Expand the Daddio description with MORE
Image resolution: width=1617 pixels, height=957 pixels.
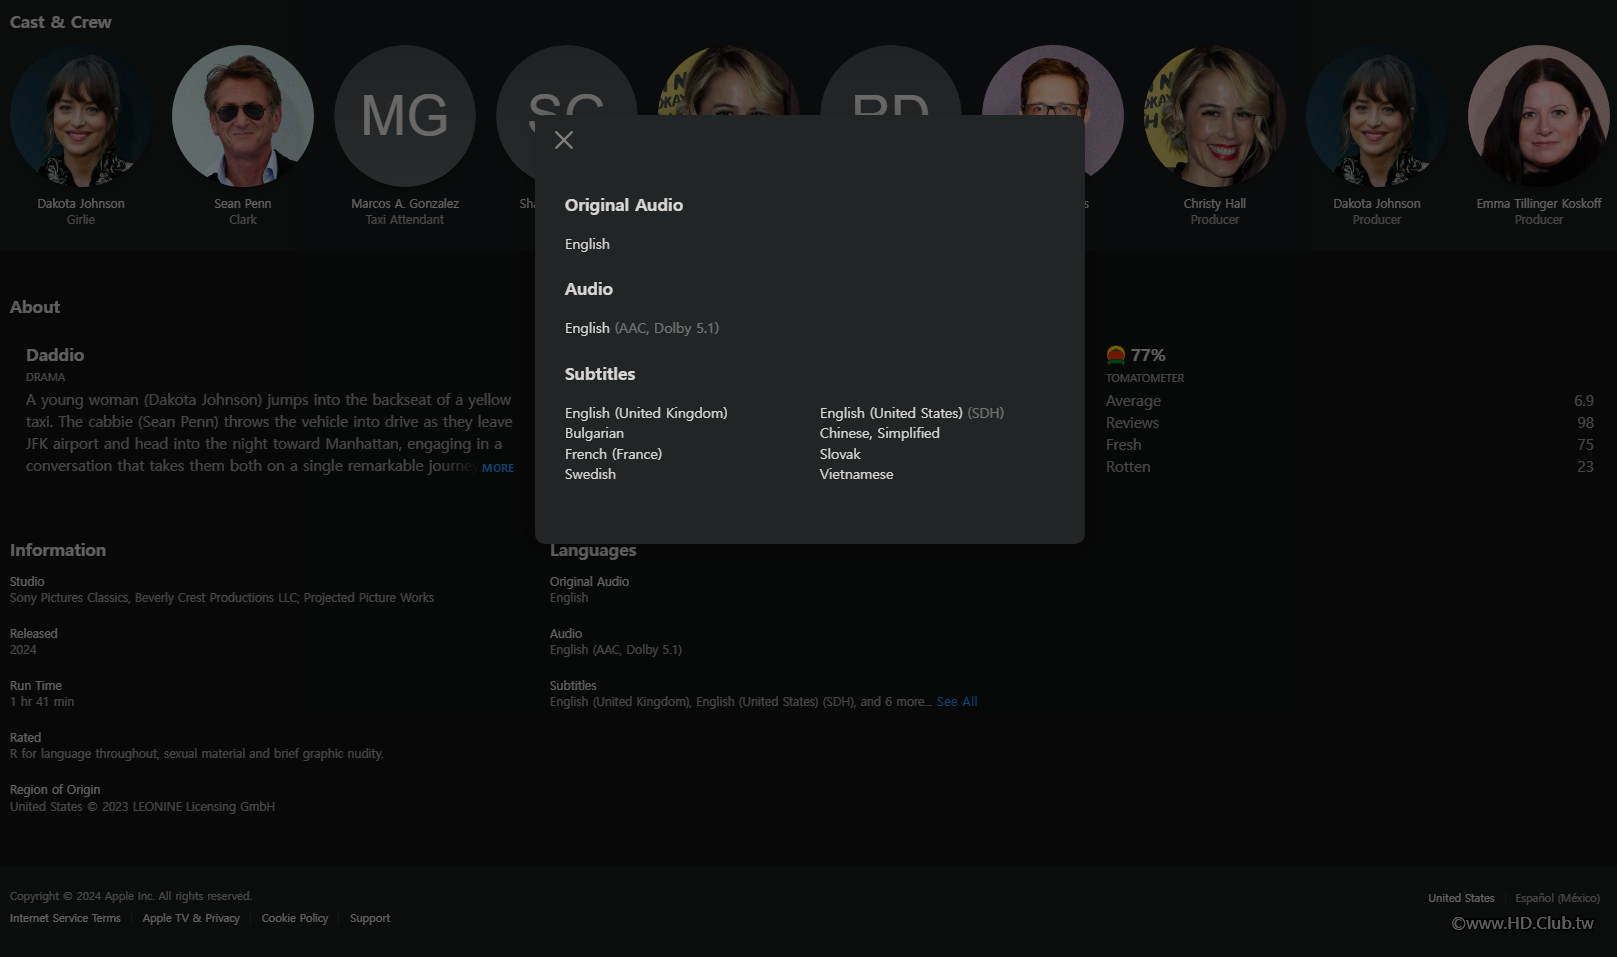point(498,468)
